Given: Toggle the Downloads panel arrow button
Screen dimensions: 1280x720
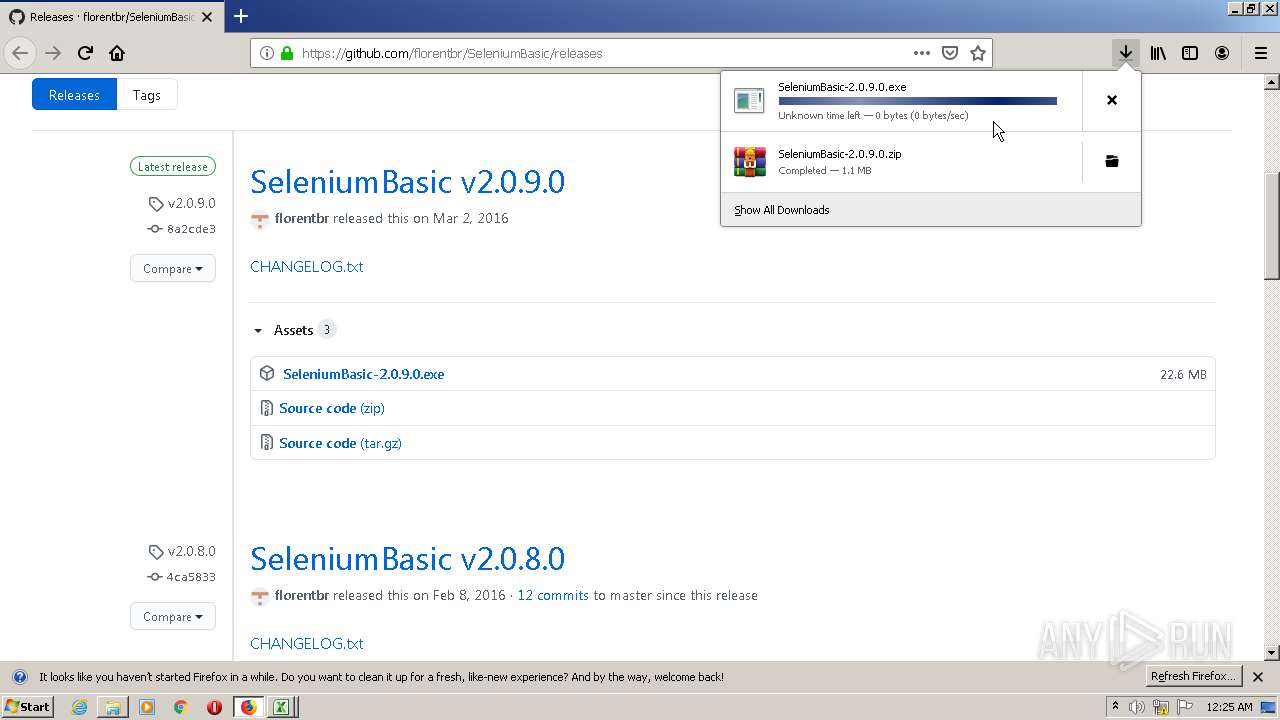Looking at the screenshot, I should (1126, 53).
